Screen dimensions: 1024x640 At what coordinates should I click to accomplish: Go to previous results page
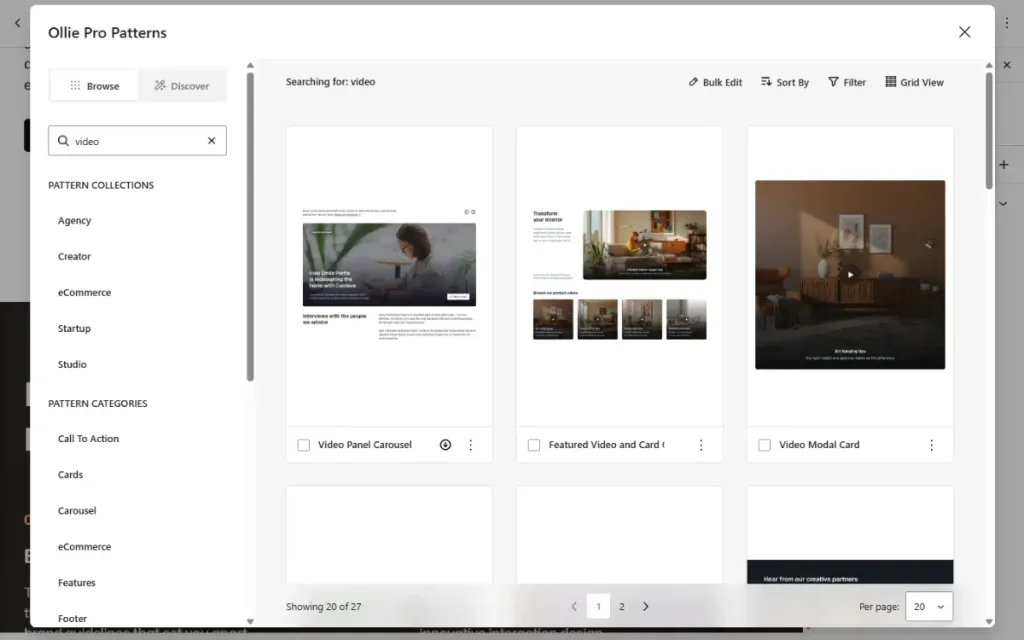(574, 607)
